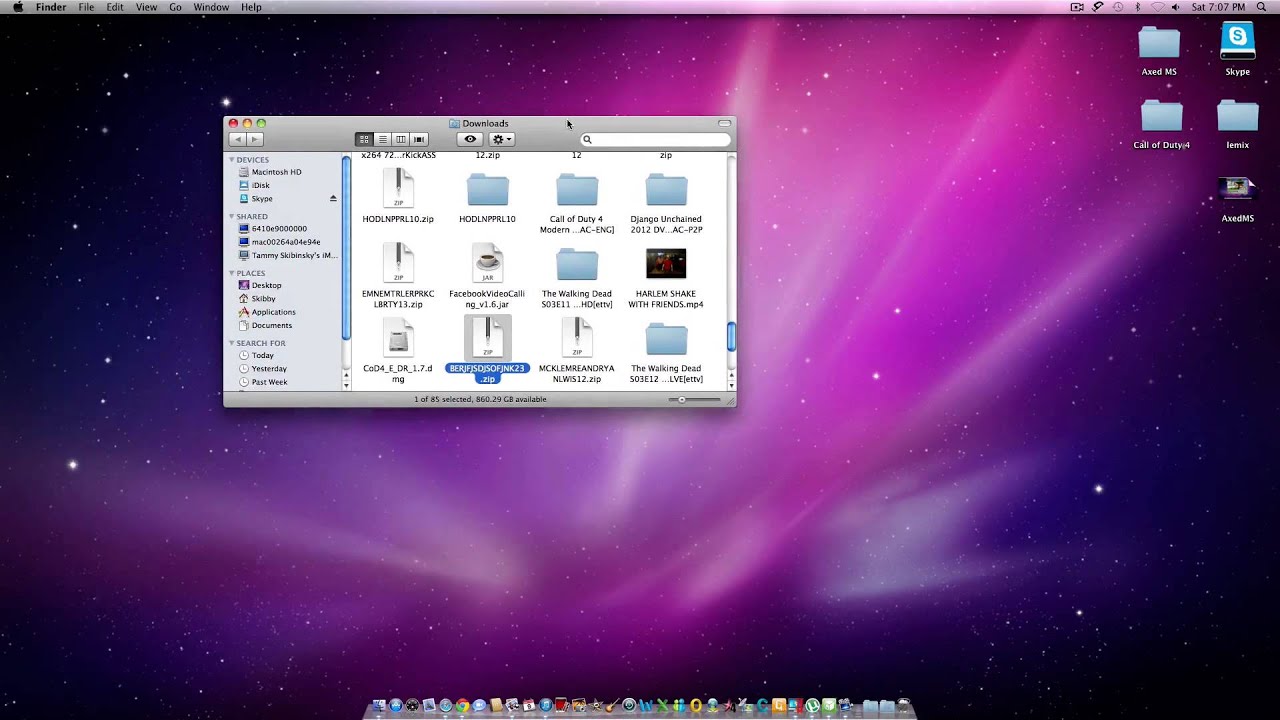Image resolution: width=1280 pixels, height=720 pixels.
Task: Click the Bluetooth icon in menu bar
Action: click(x=1138, y=7)
